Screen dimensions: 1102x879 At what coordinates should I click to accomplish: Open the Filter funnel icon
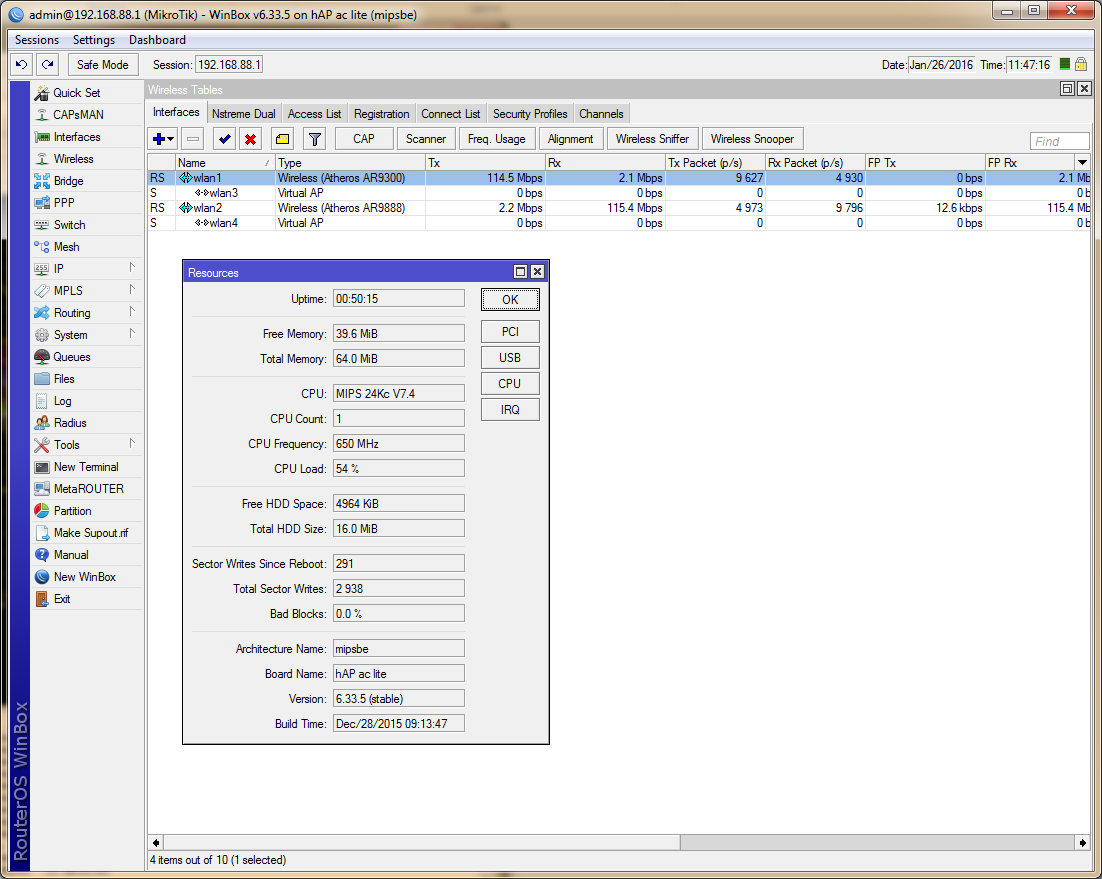tap(314, 139)
